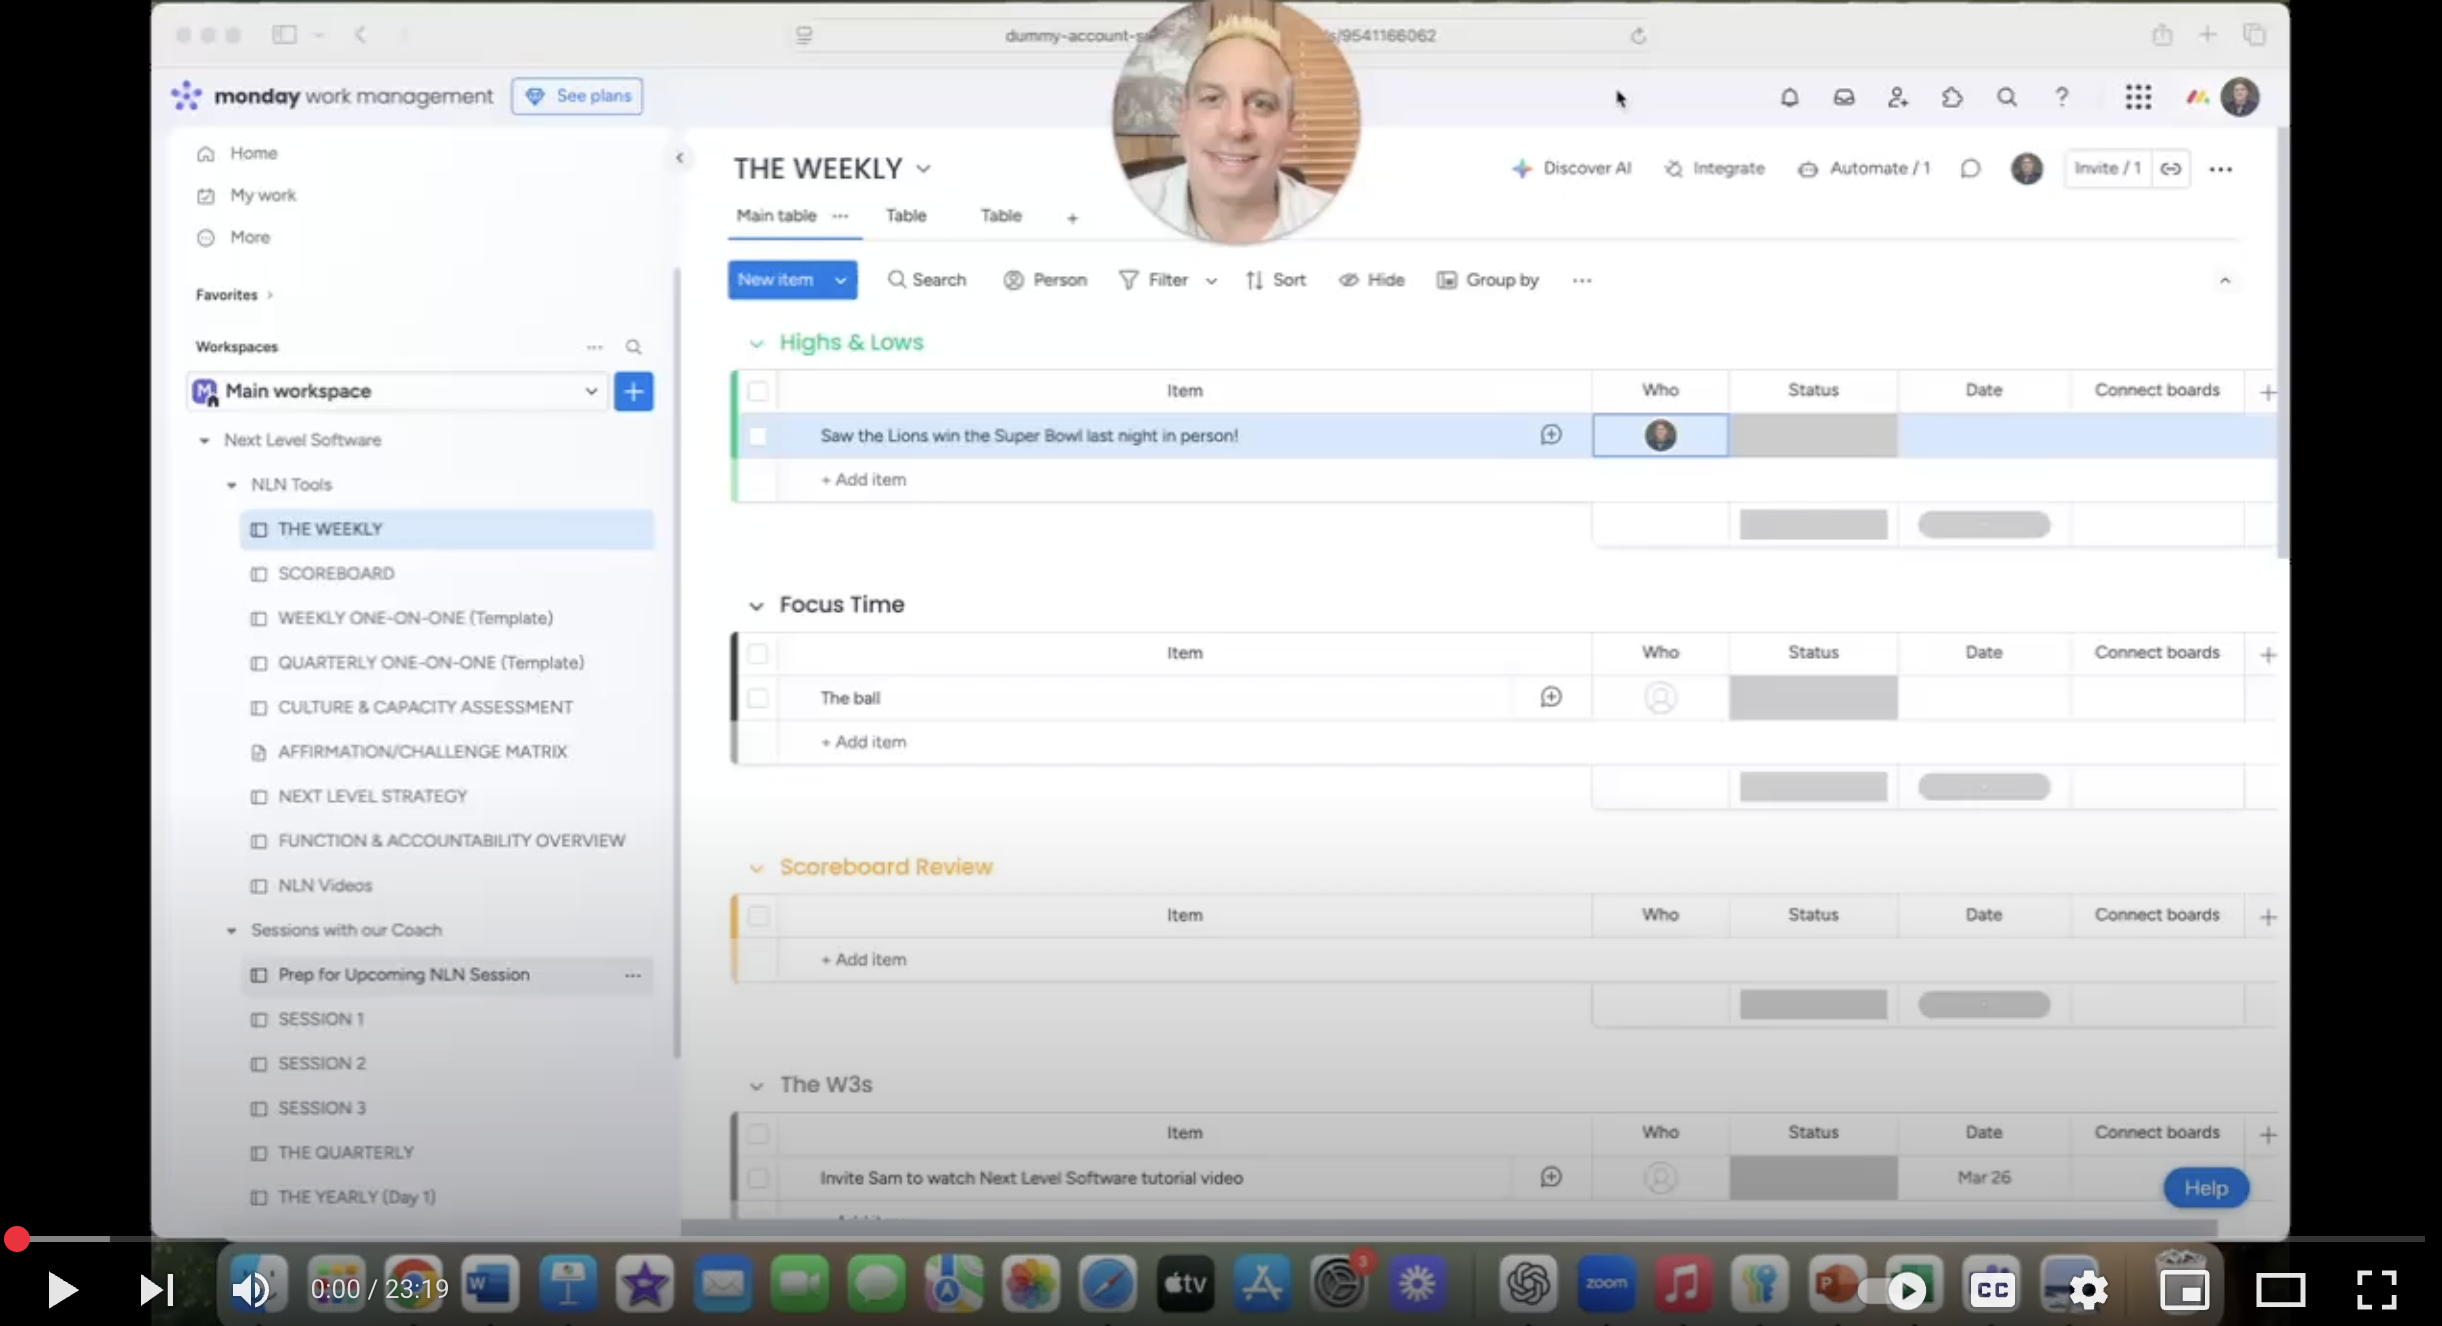Open the inbox tray icon
2442x1326 pixels.
coord(1843,97)
